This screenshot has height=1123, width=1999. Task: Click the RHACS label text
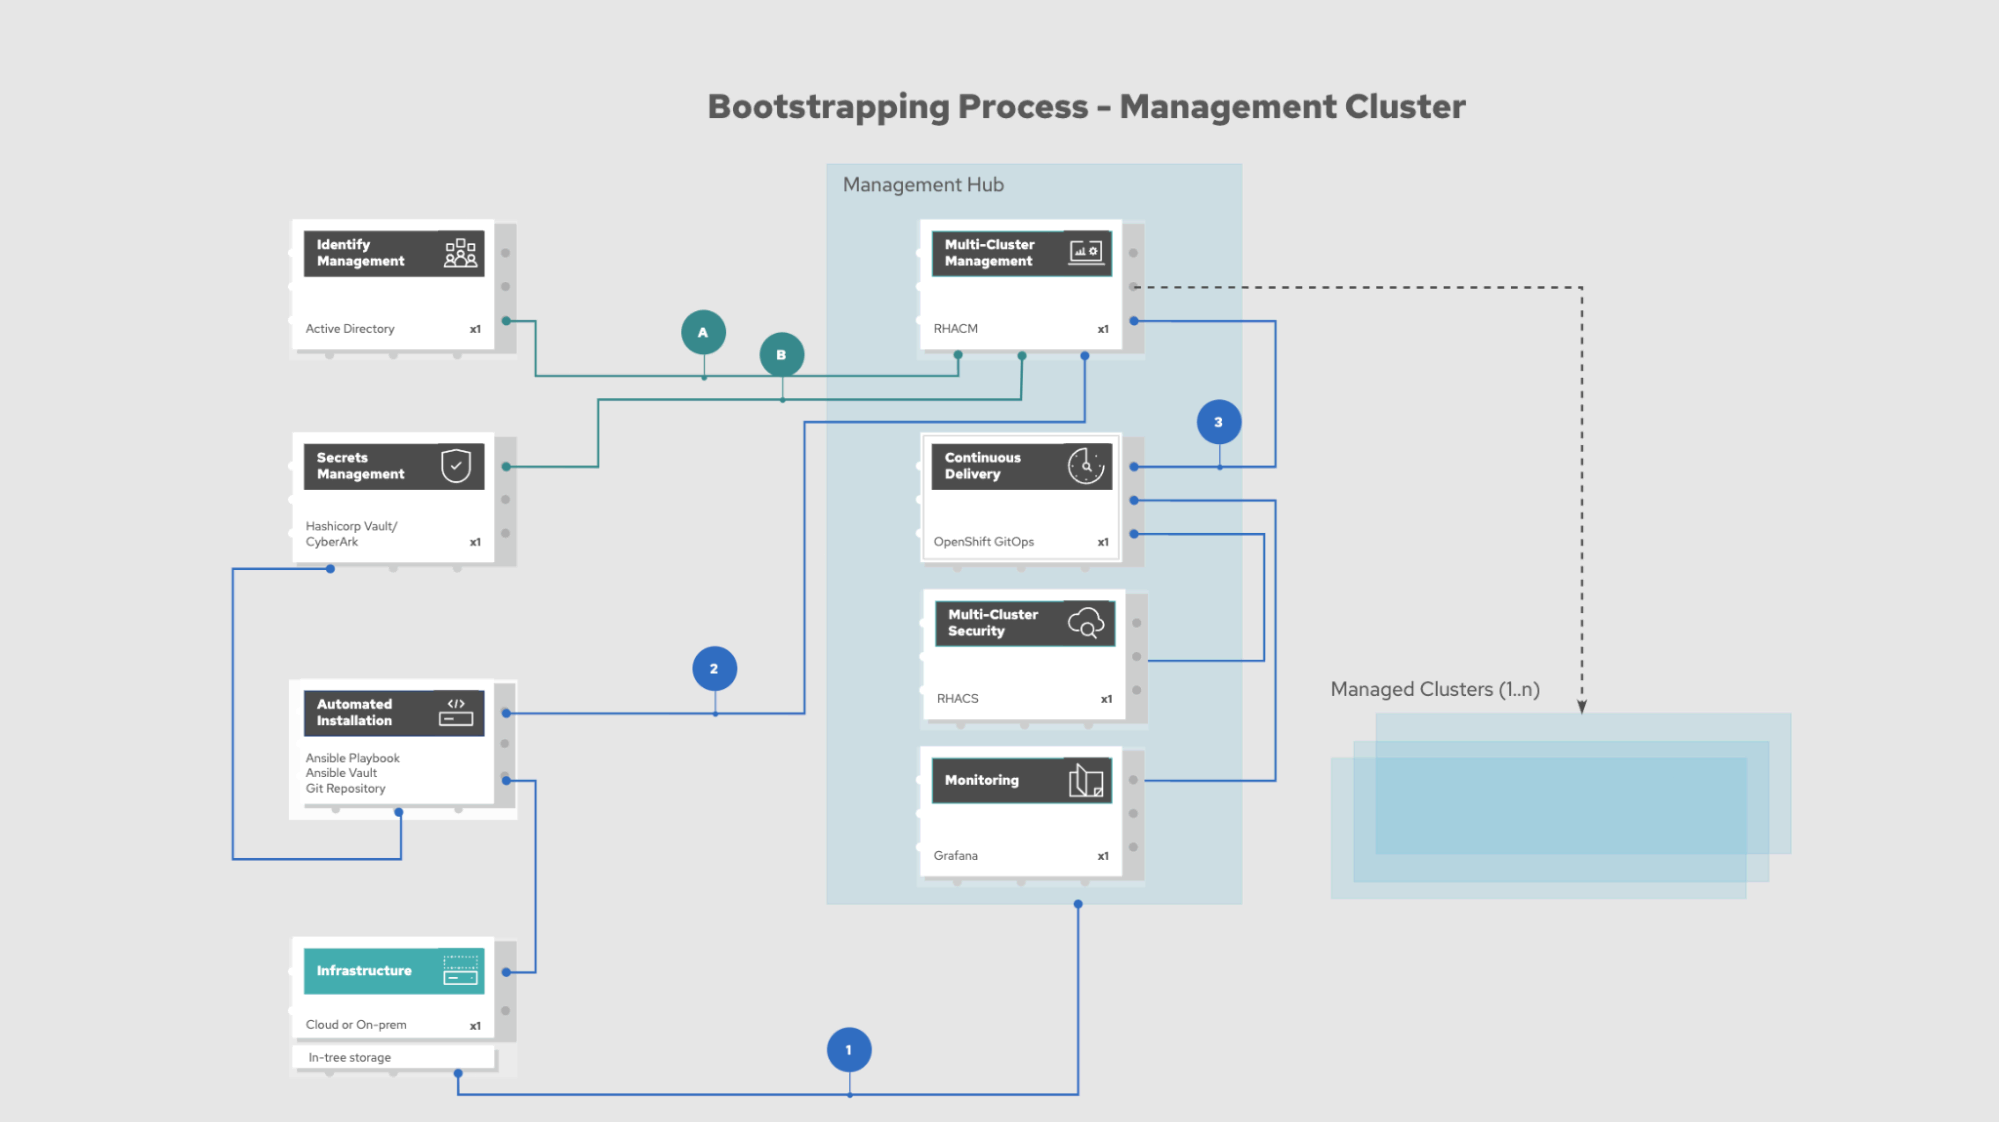click(x=957, y=699)
